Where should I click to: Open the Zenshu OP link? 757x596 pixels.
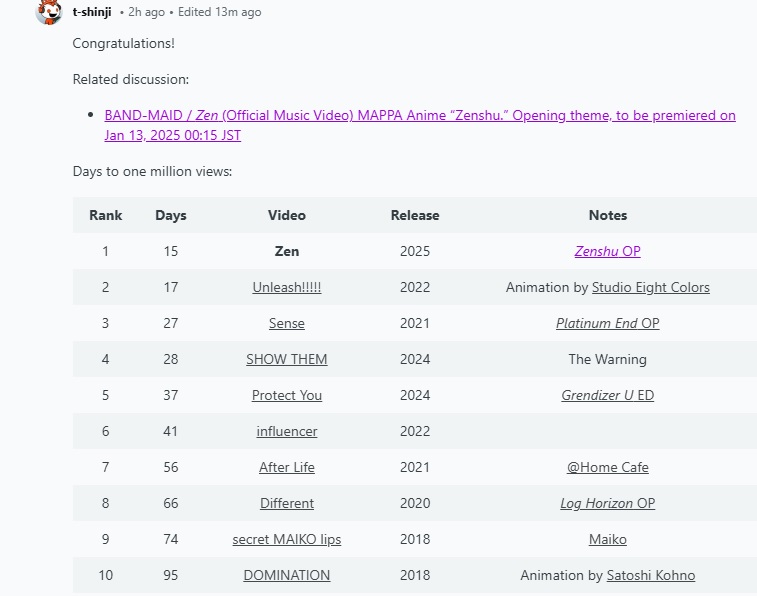607,251
